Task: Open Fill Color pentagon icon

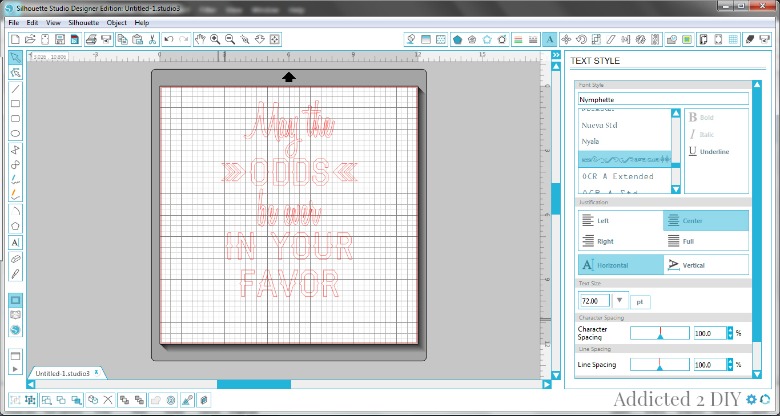Action: 457,40
